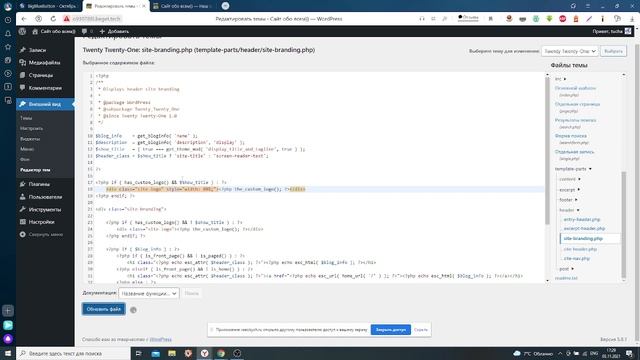Click the red warning security icon in address bar
The height and width of the screenshot is (360, 640).
coord(67,19)
